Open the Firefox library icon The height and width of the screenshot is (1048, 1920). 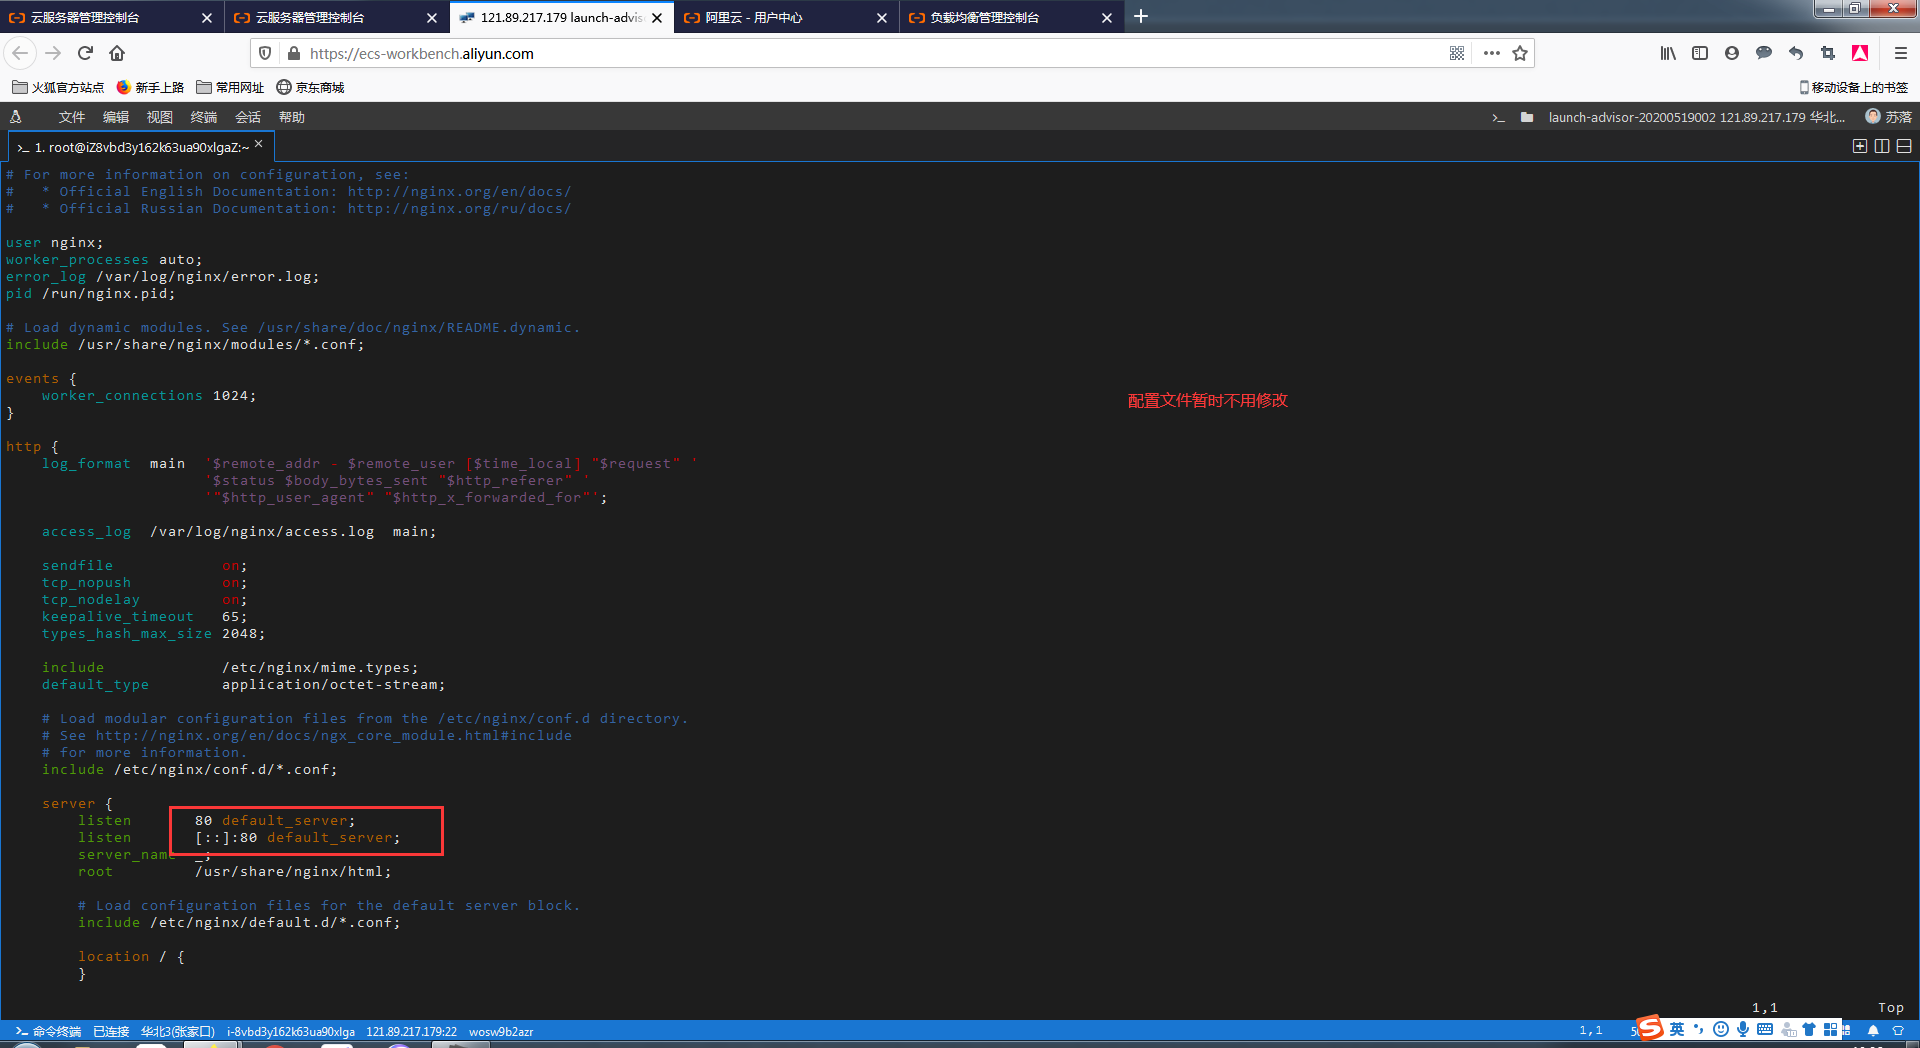(1667, 53)
